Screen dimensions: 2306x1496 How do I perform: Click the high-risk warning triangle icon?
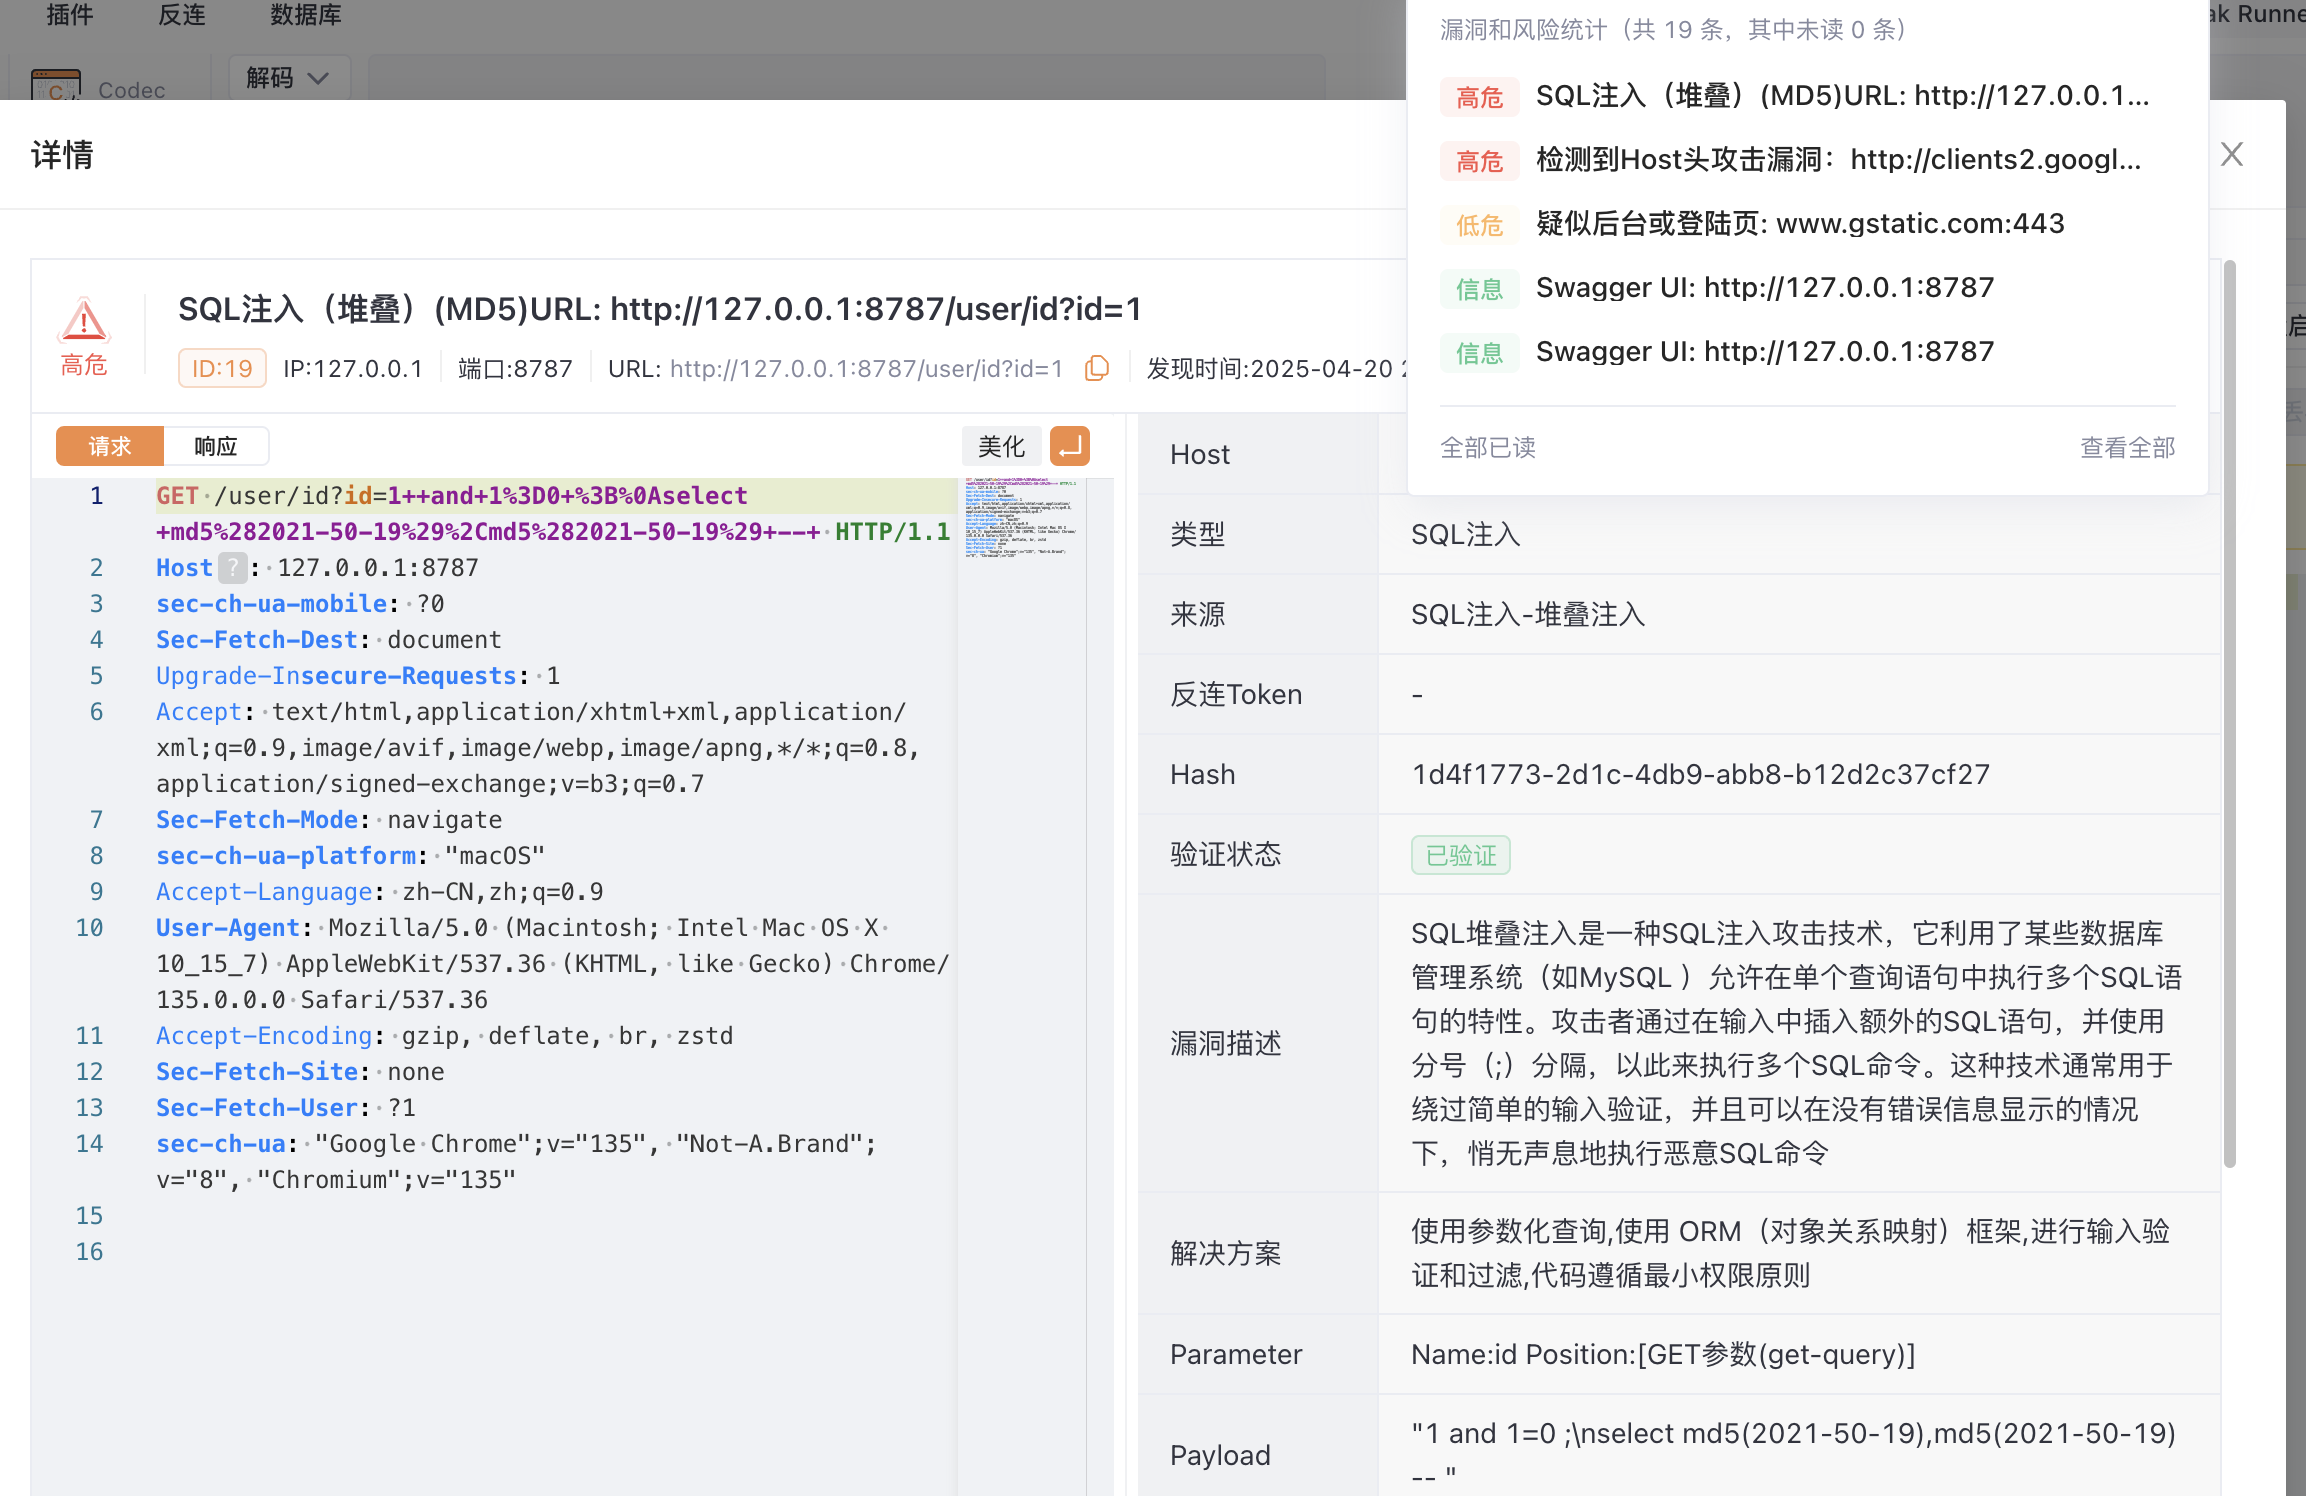(x=84, y=321)
